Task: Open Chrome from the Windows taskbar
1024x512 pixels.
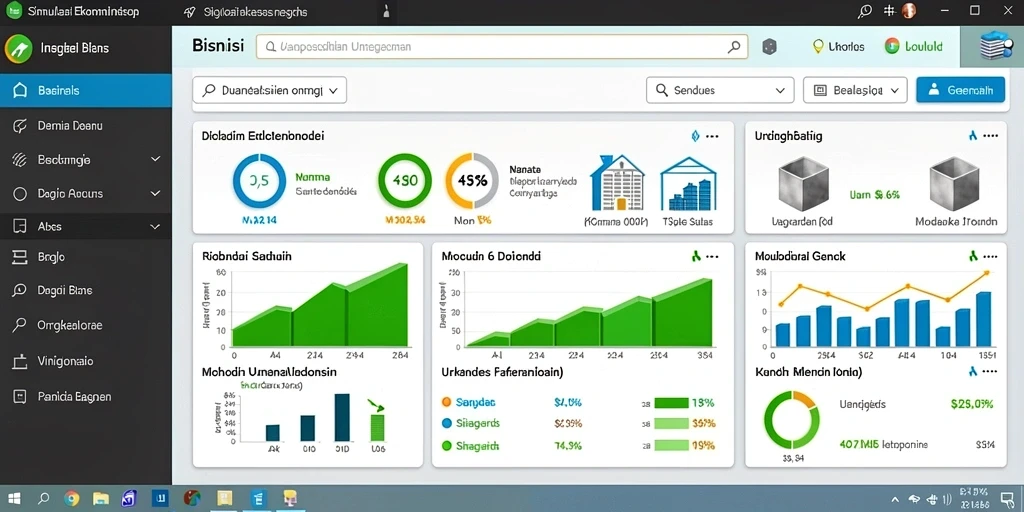Action: click(x=71, y=499)
